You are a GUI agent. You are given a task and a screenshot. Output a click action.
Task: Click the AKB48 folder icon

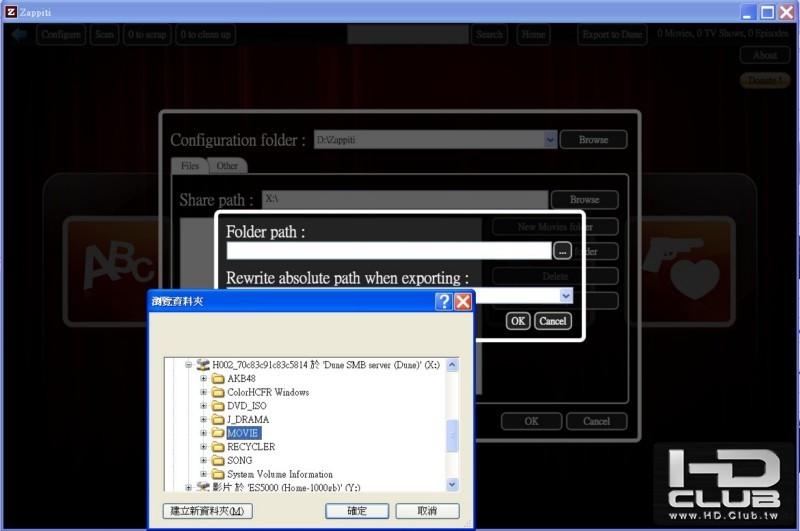[218, 378]
